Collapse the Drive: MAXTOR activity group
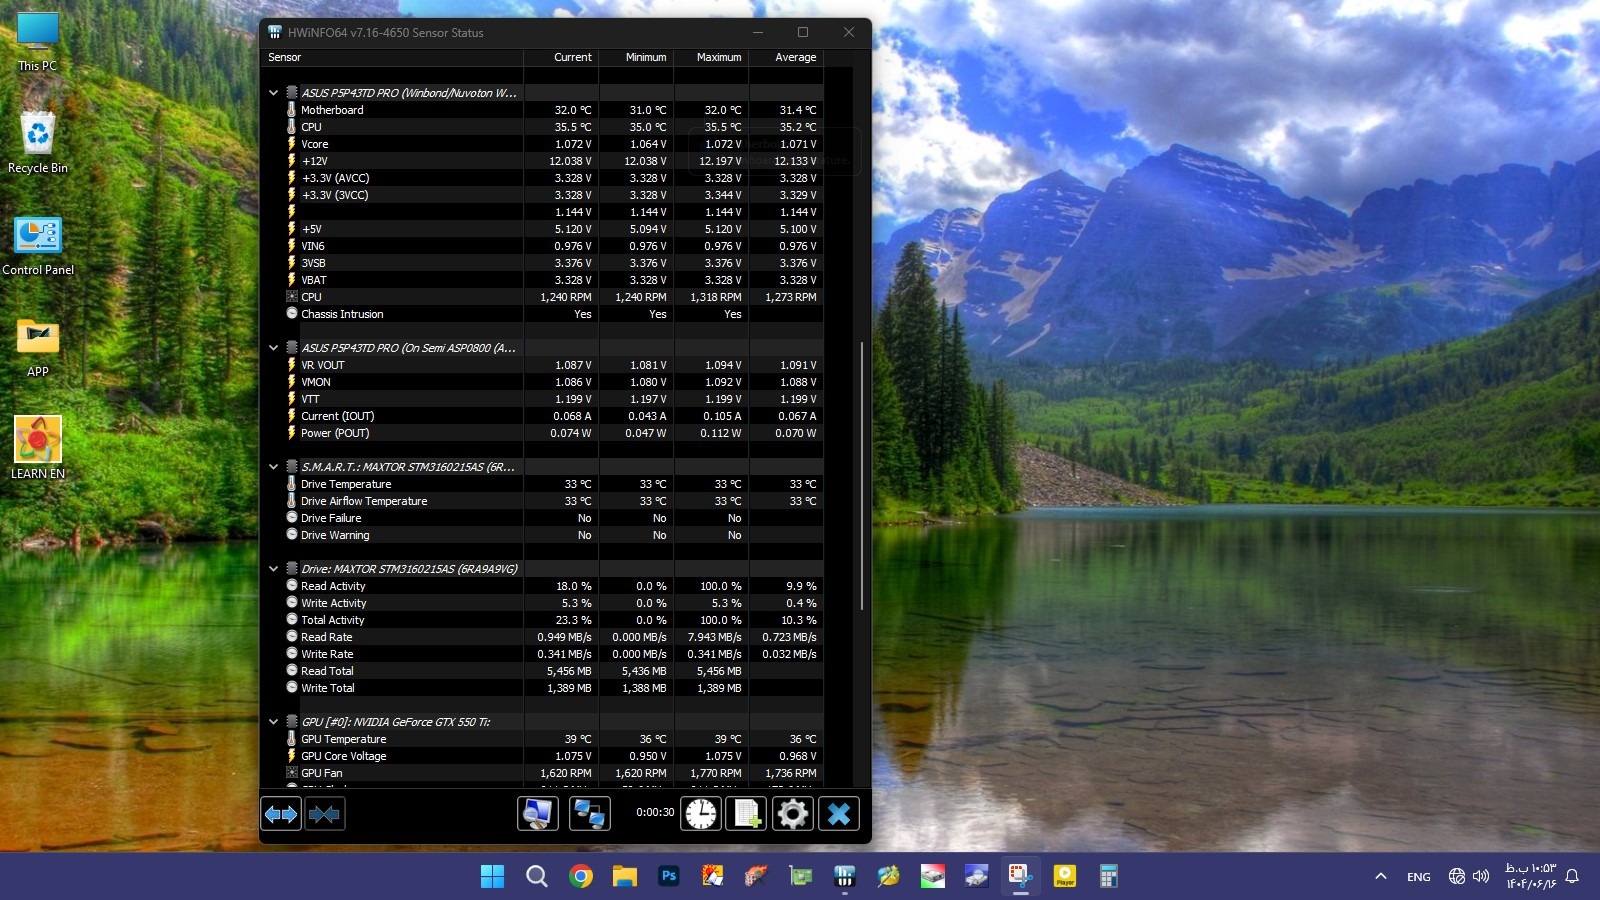Screen dimensions: 1600x900 [273, 569]
